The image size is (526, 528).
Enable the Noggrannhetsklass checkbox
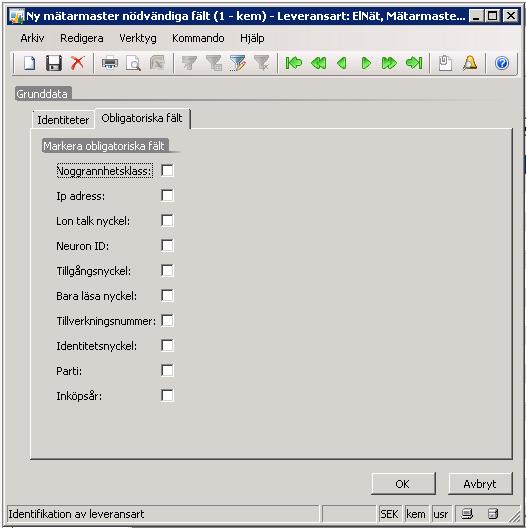point(167,170)
